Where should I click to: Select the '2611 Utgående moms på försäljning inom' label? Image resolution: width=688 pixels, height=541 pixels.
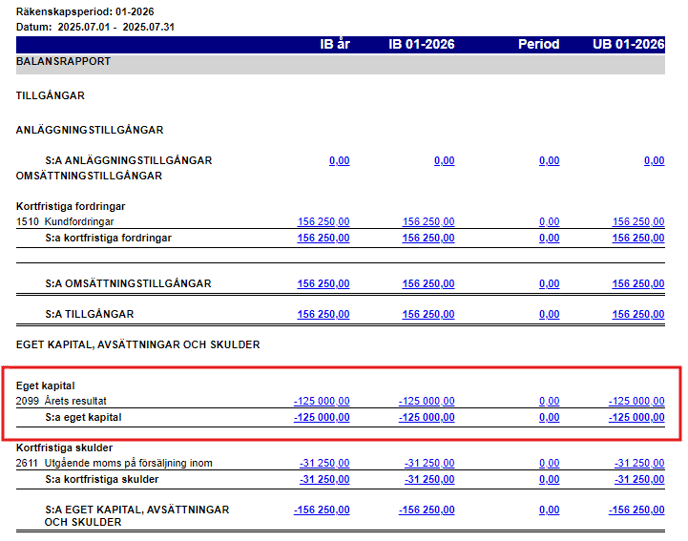pos(114,463)
